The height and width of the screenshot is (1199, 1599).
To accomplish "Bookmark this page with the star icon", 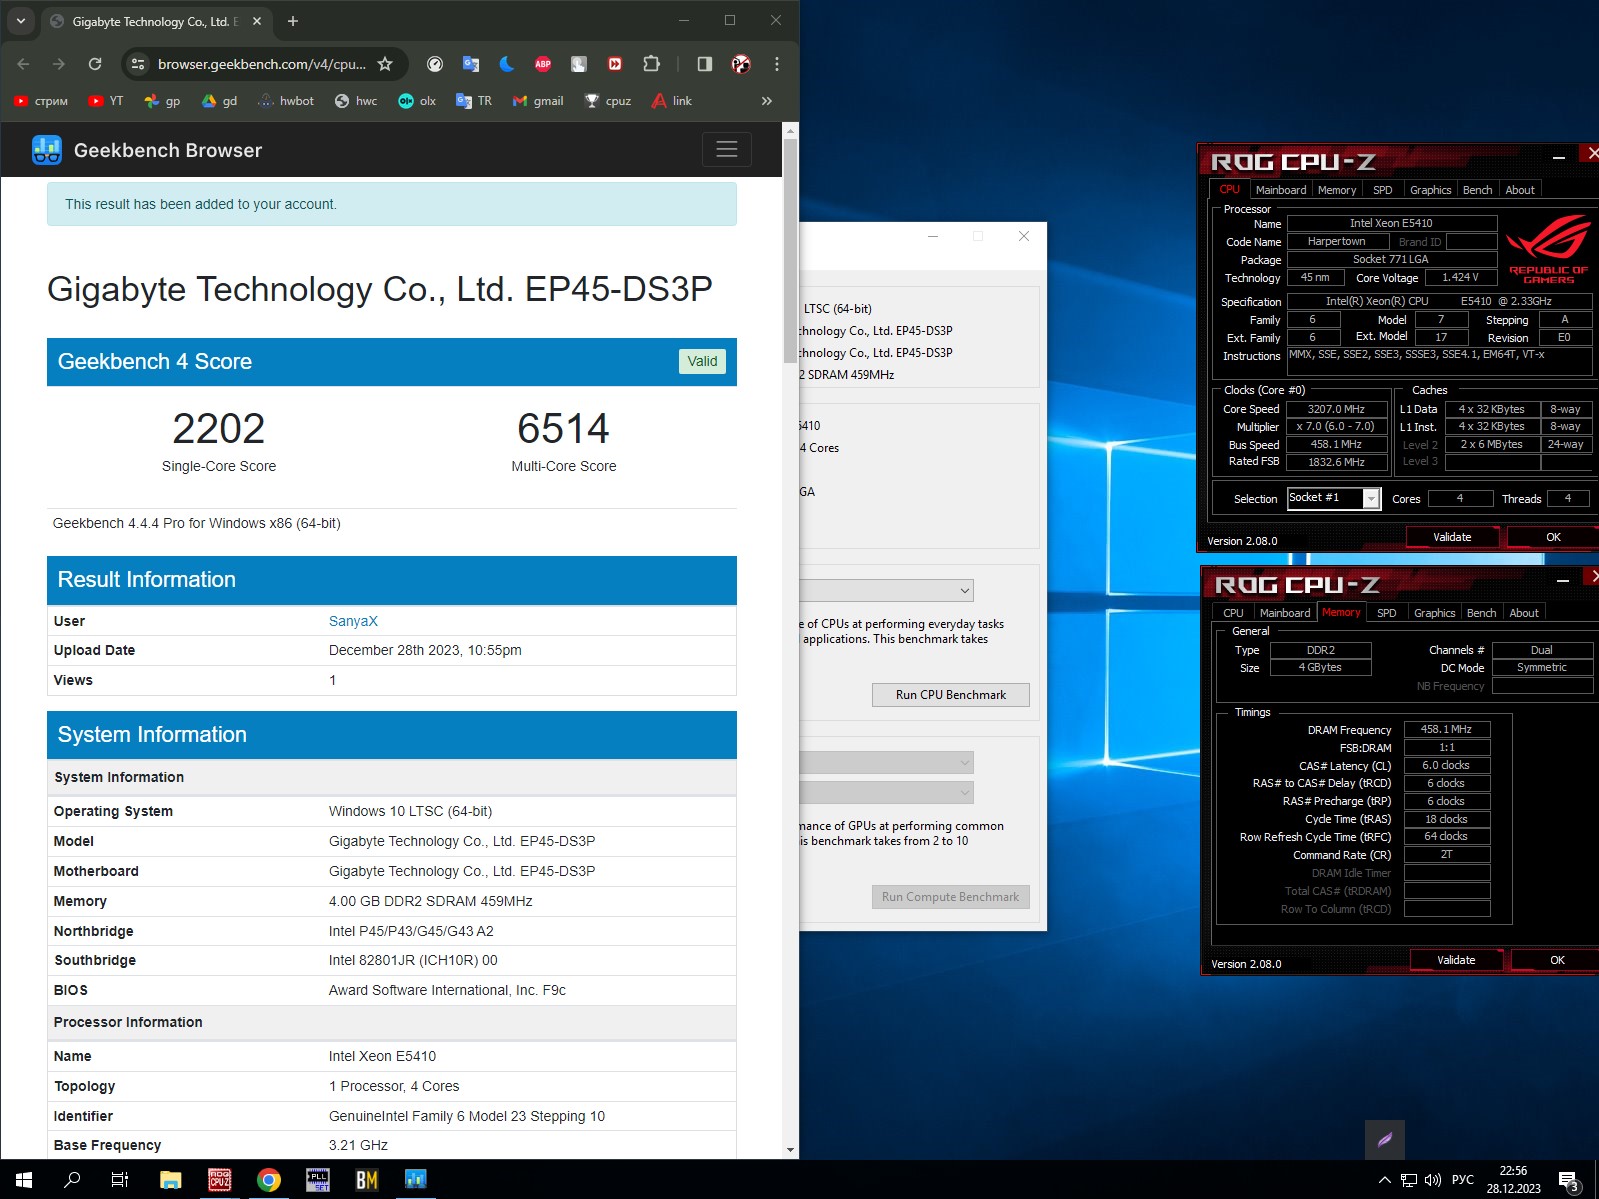I will 385,64.
